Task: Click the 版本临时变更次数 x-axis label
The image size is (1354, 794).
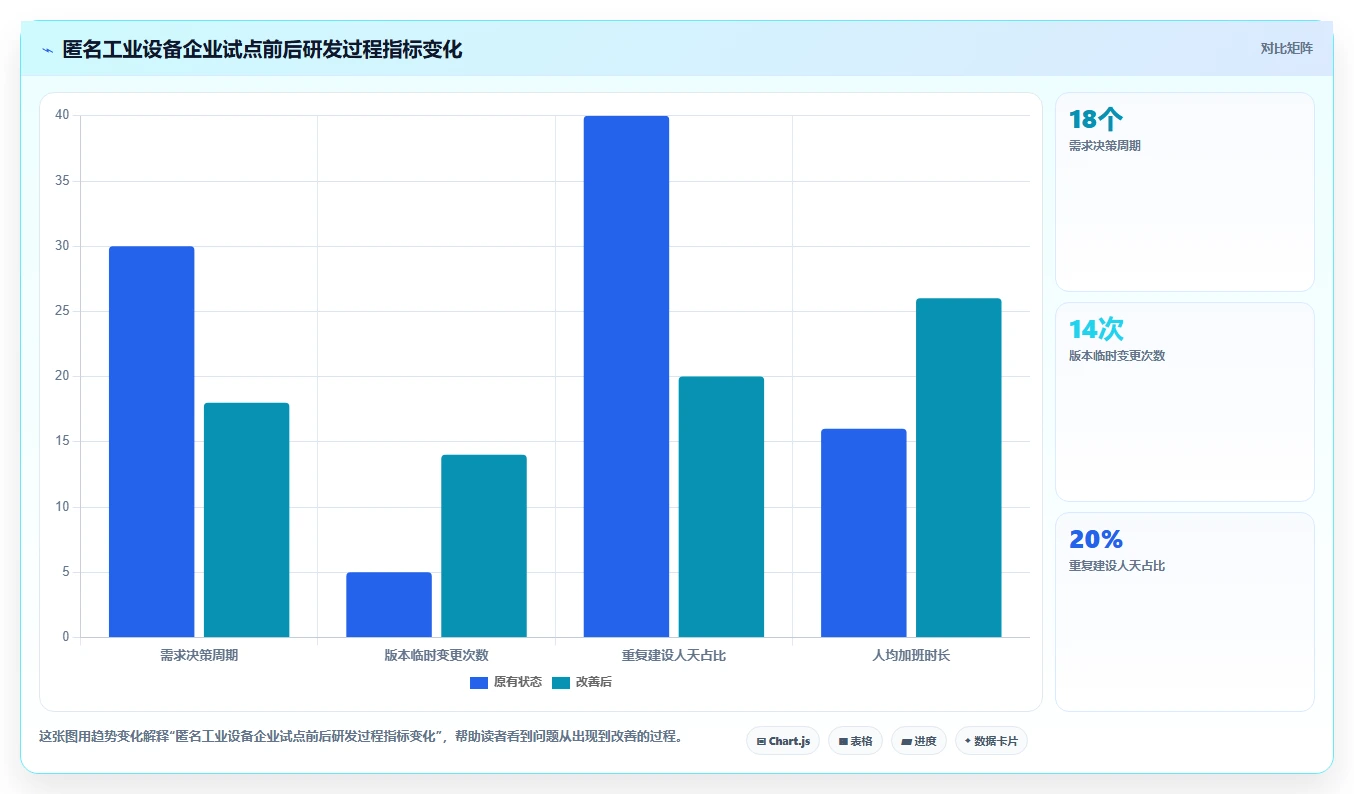Action: click(436, 656)
